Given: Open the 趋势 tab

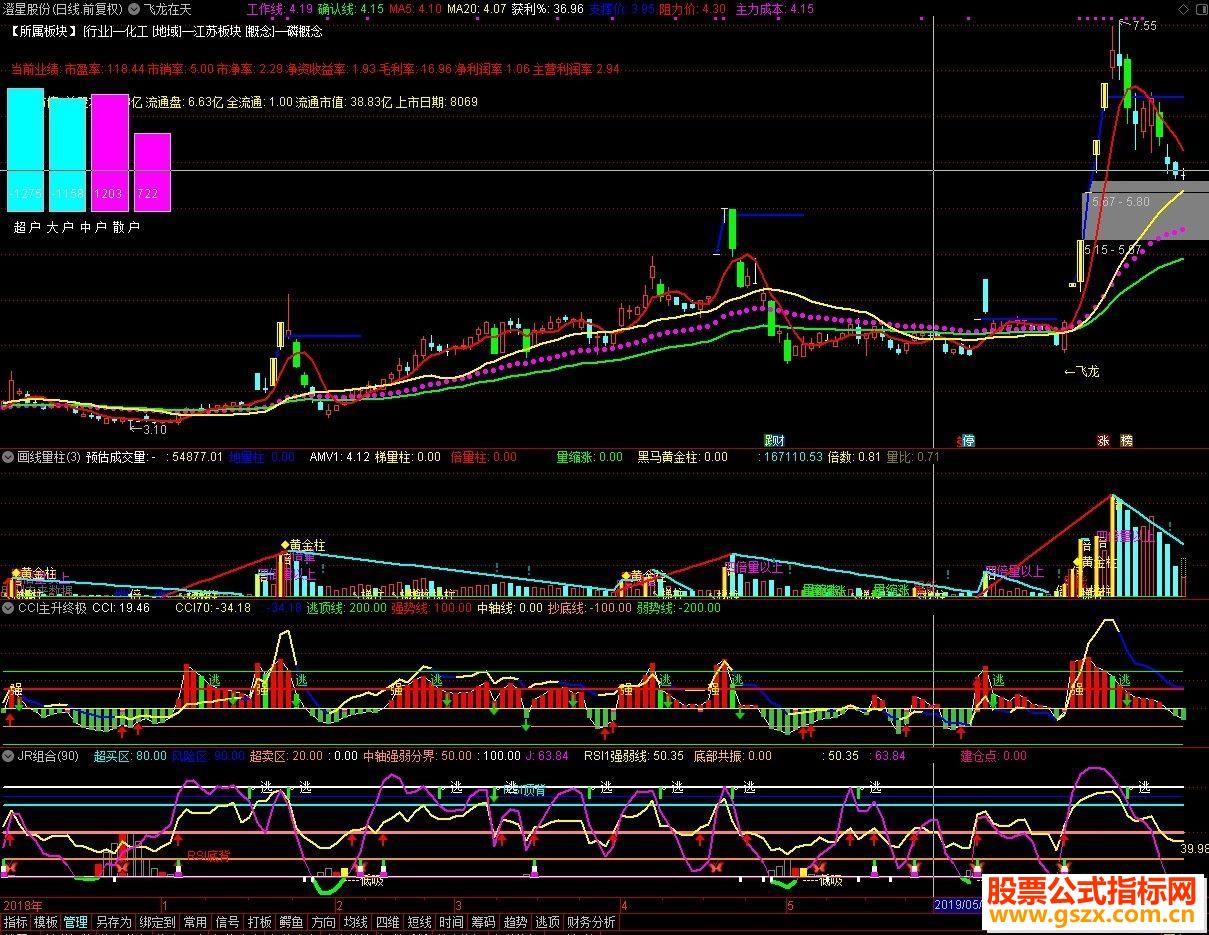Looking at the screenshot, I should coord(515,923).
